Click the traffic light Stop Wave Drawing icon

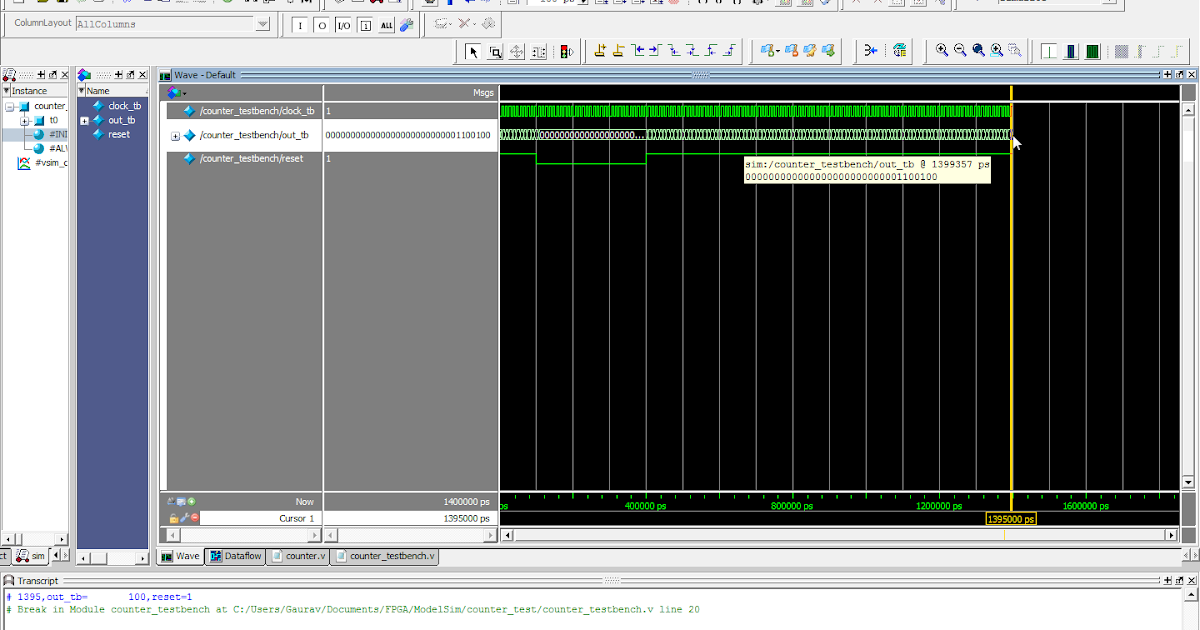pos(567,51)
